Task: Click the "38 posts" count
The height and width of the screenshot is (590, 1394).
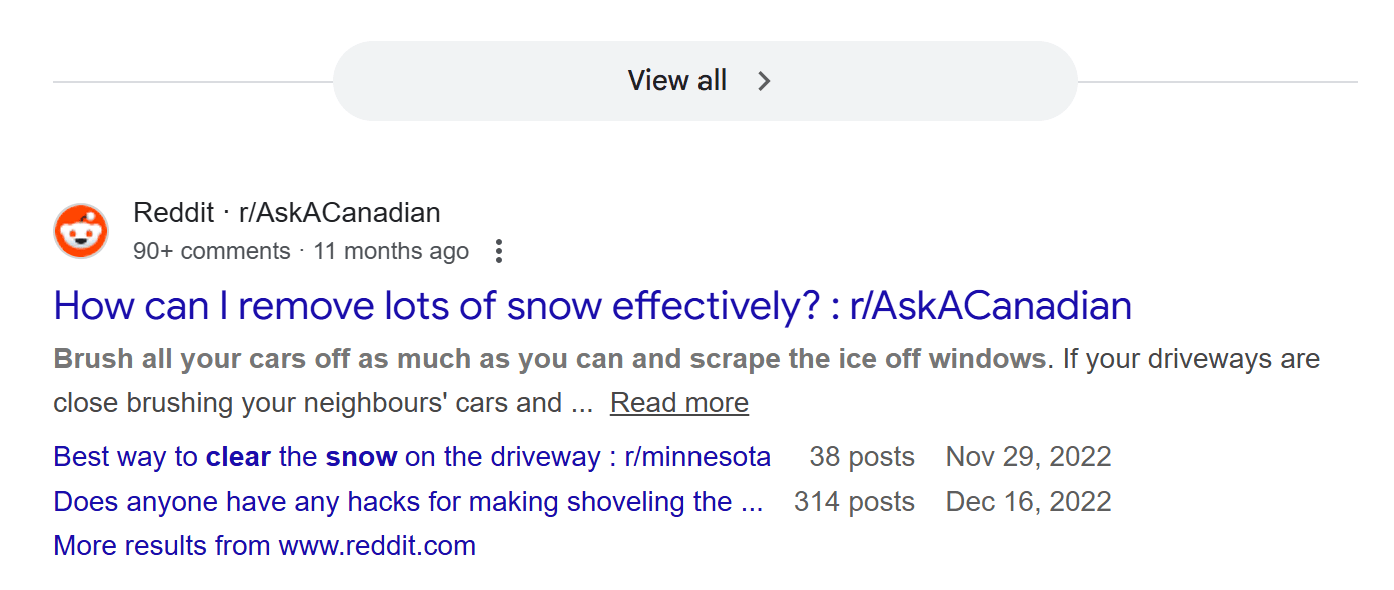Action: (862, 457)
